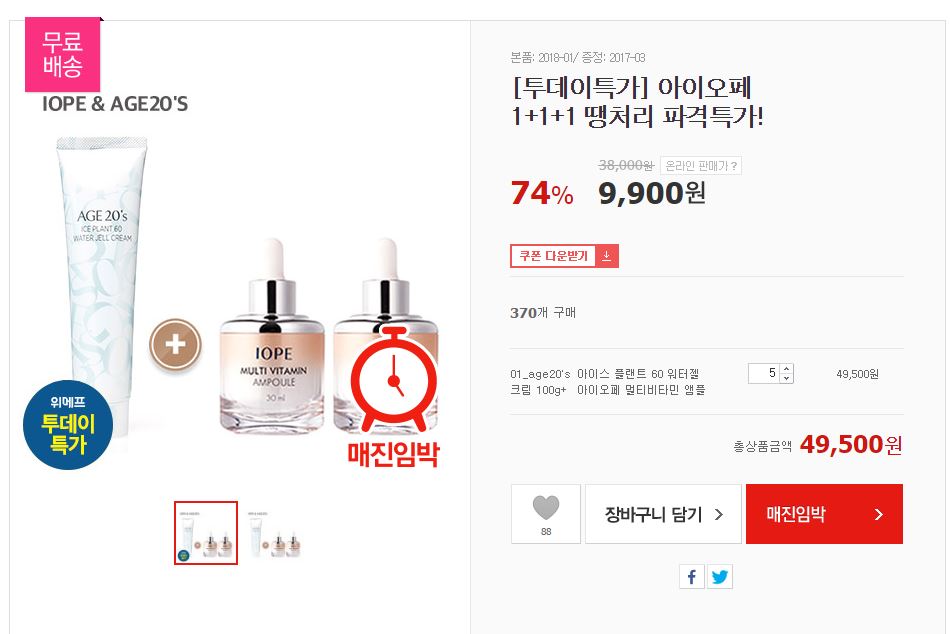Viewport: 950px width, 634px height.
Task: Select second product thumbnail
Action: tap(276, 533)
